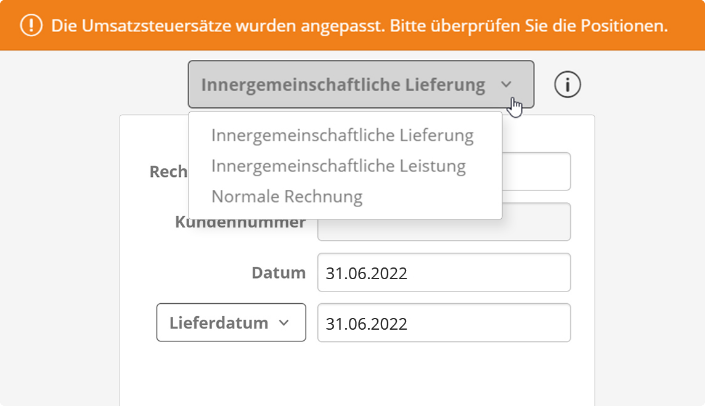Viewport: 705px width, 406px height.
Task: Pick Normale Rechnung from the list
Action: (x=286, y=196)
